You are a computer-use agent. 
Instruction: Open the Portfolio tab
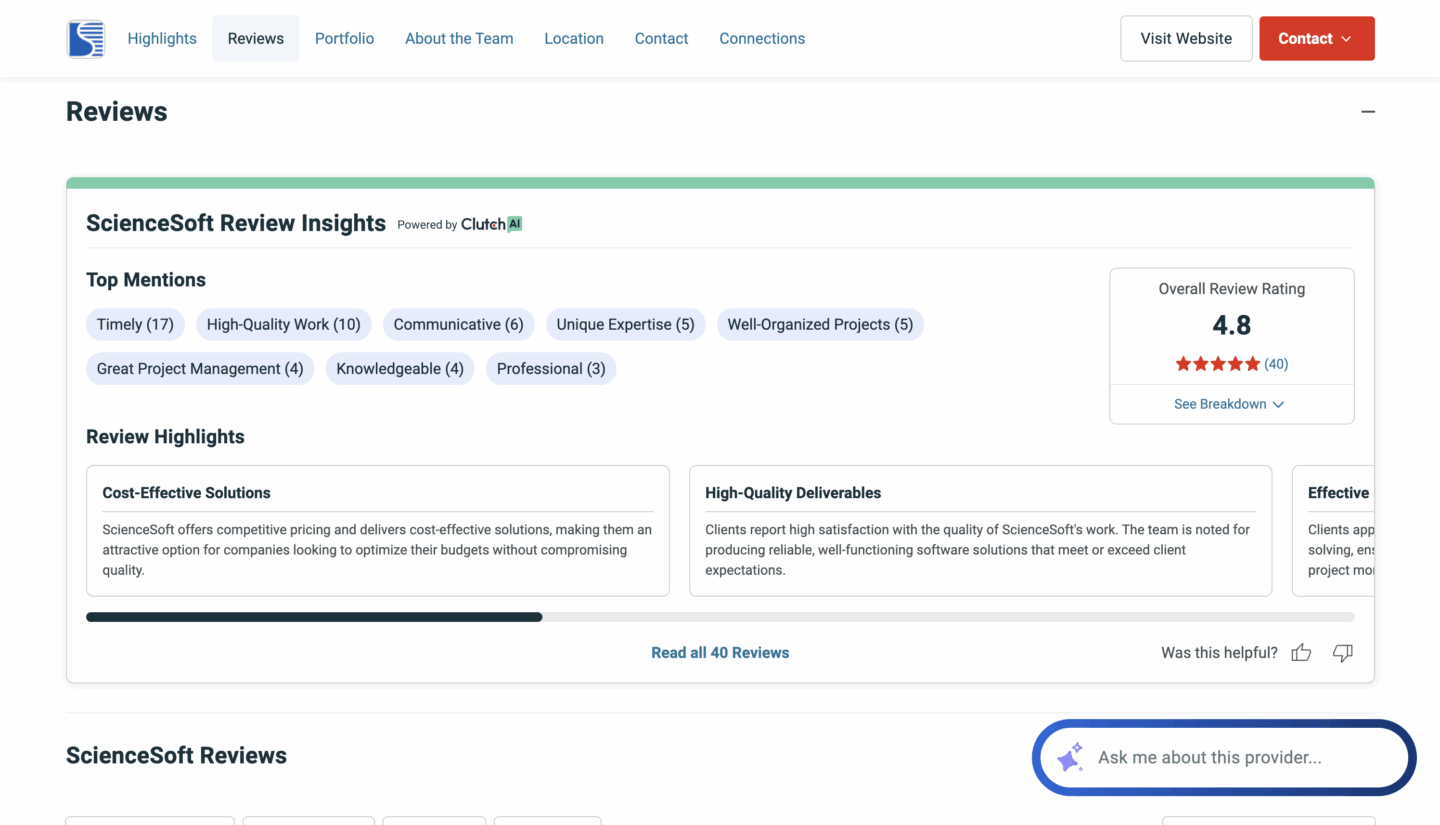pyautogui.click(x=344, y=38)
